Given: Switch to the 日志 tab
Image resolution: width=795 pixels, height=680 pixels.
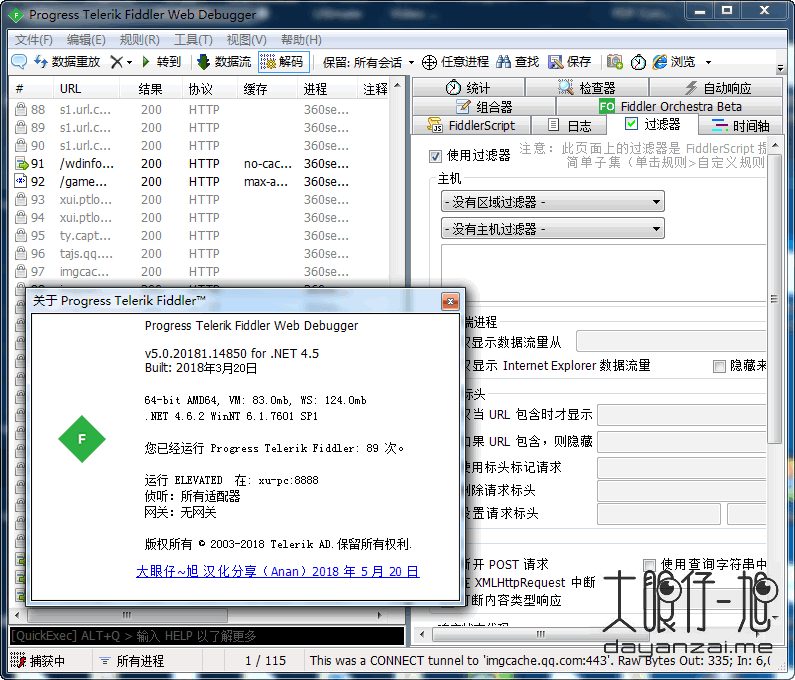Looking at the screenshot, I should 569,125.
